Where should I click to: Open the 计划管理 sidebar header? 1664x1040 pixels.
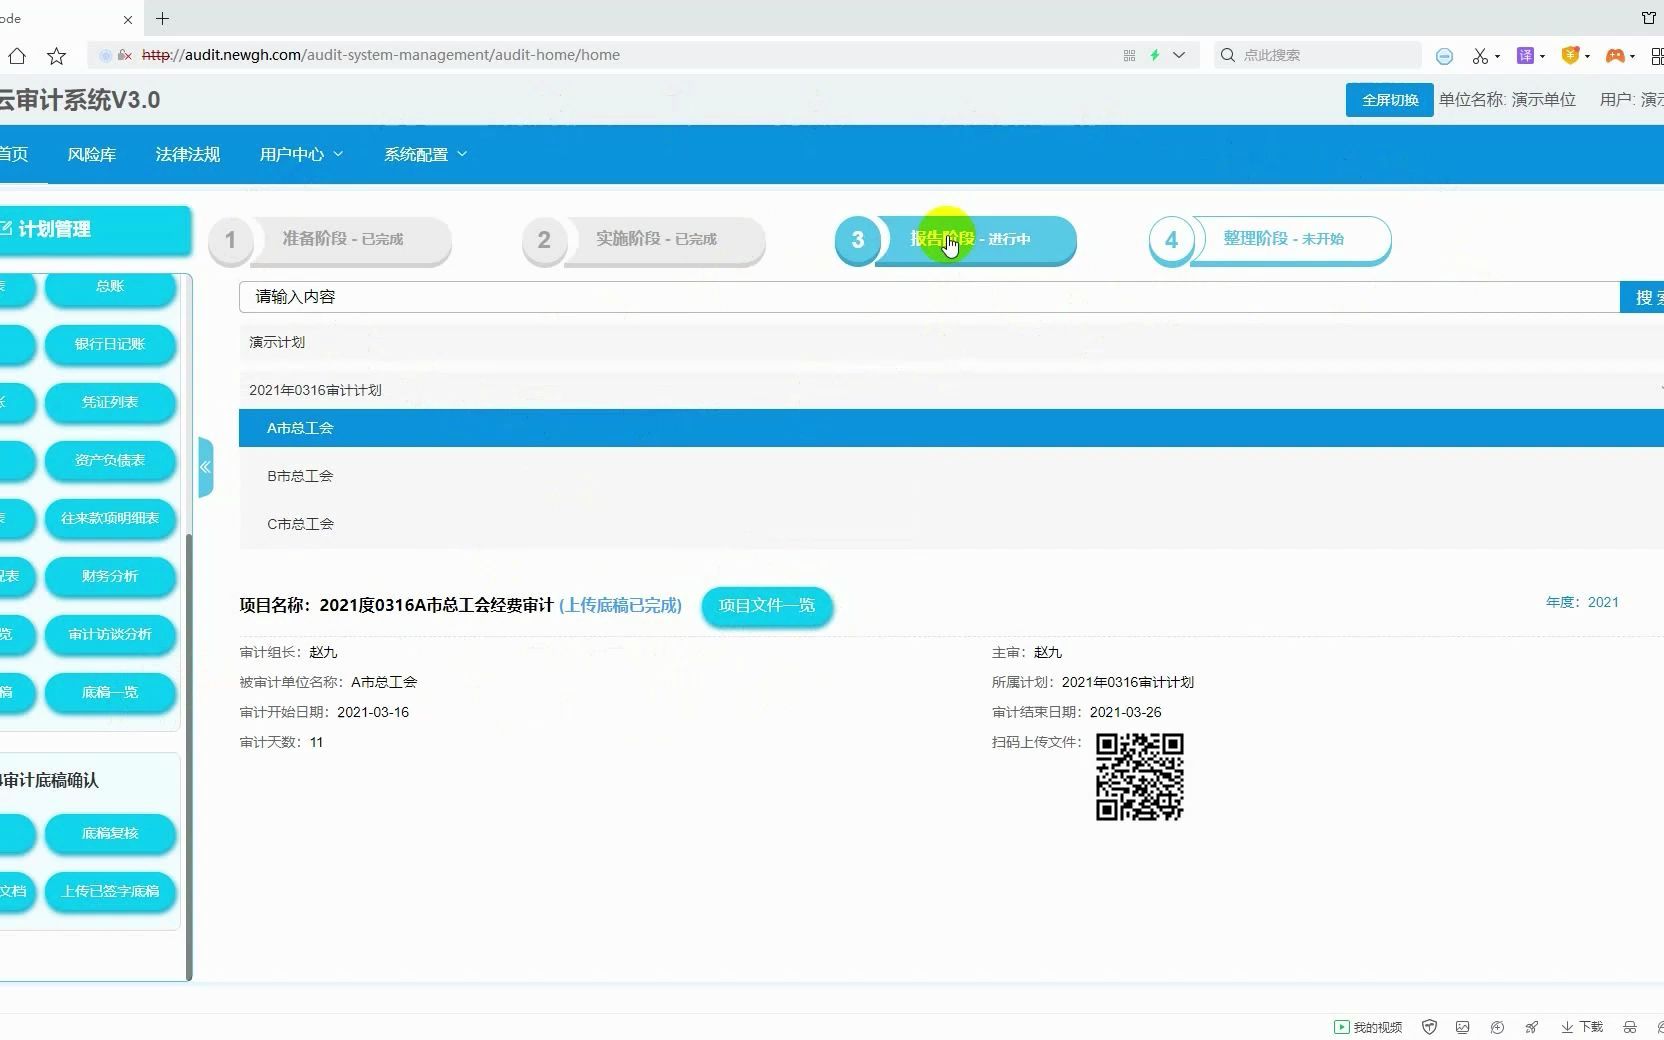95,229
